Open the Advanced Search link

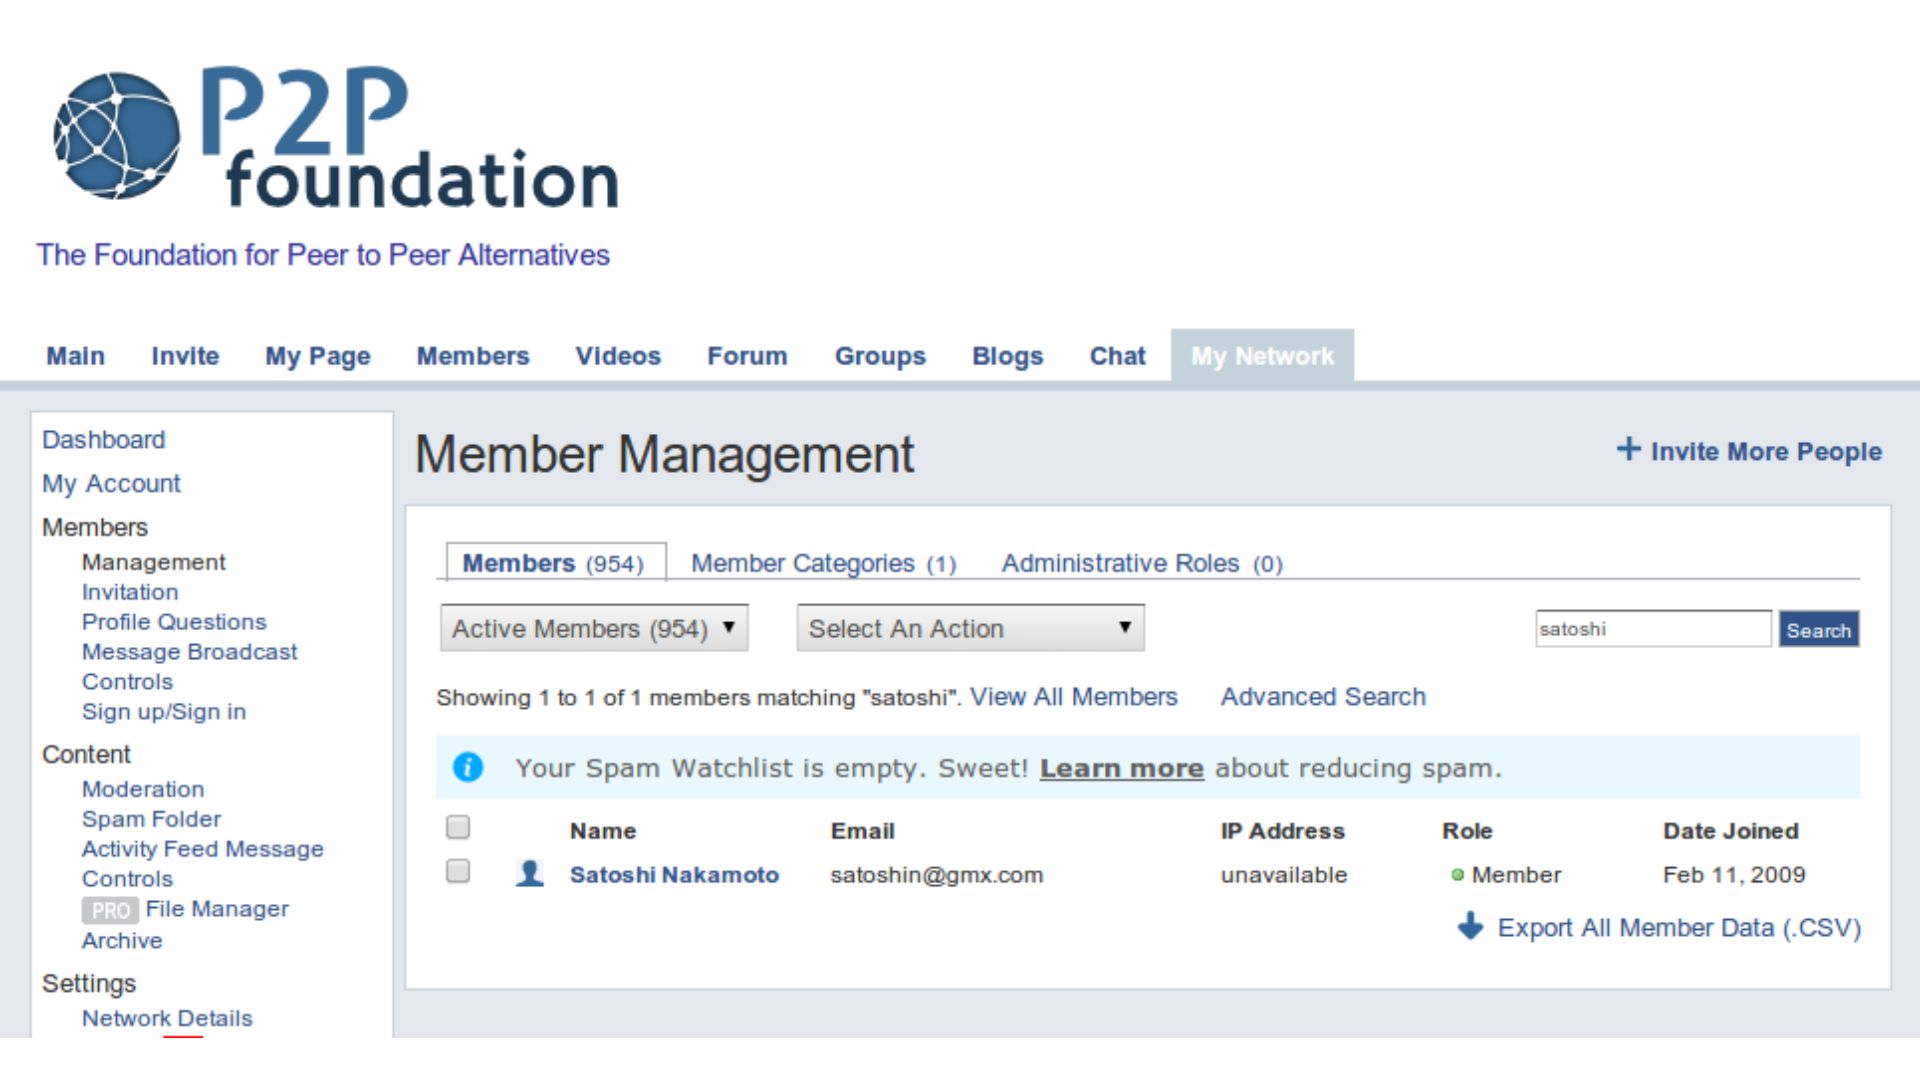(x=1322, y=697)
